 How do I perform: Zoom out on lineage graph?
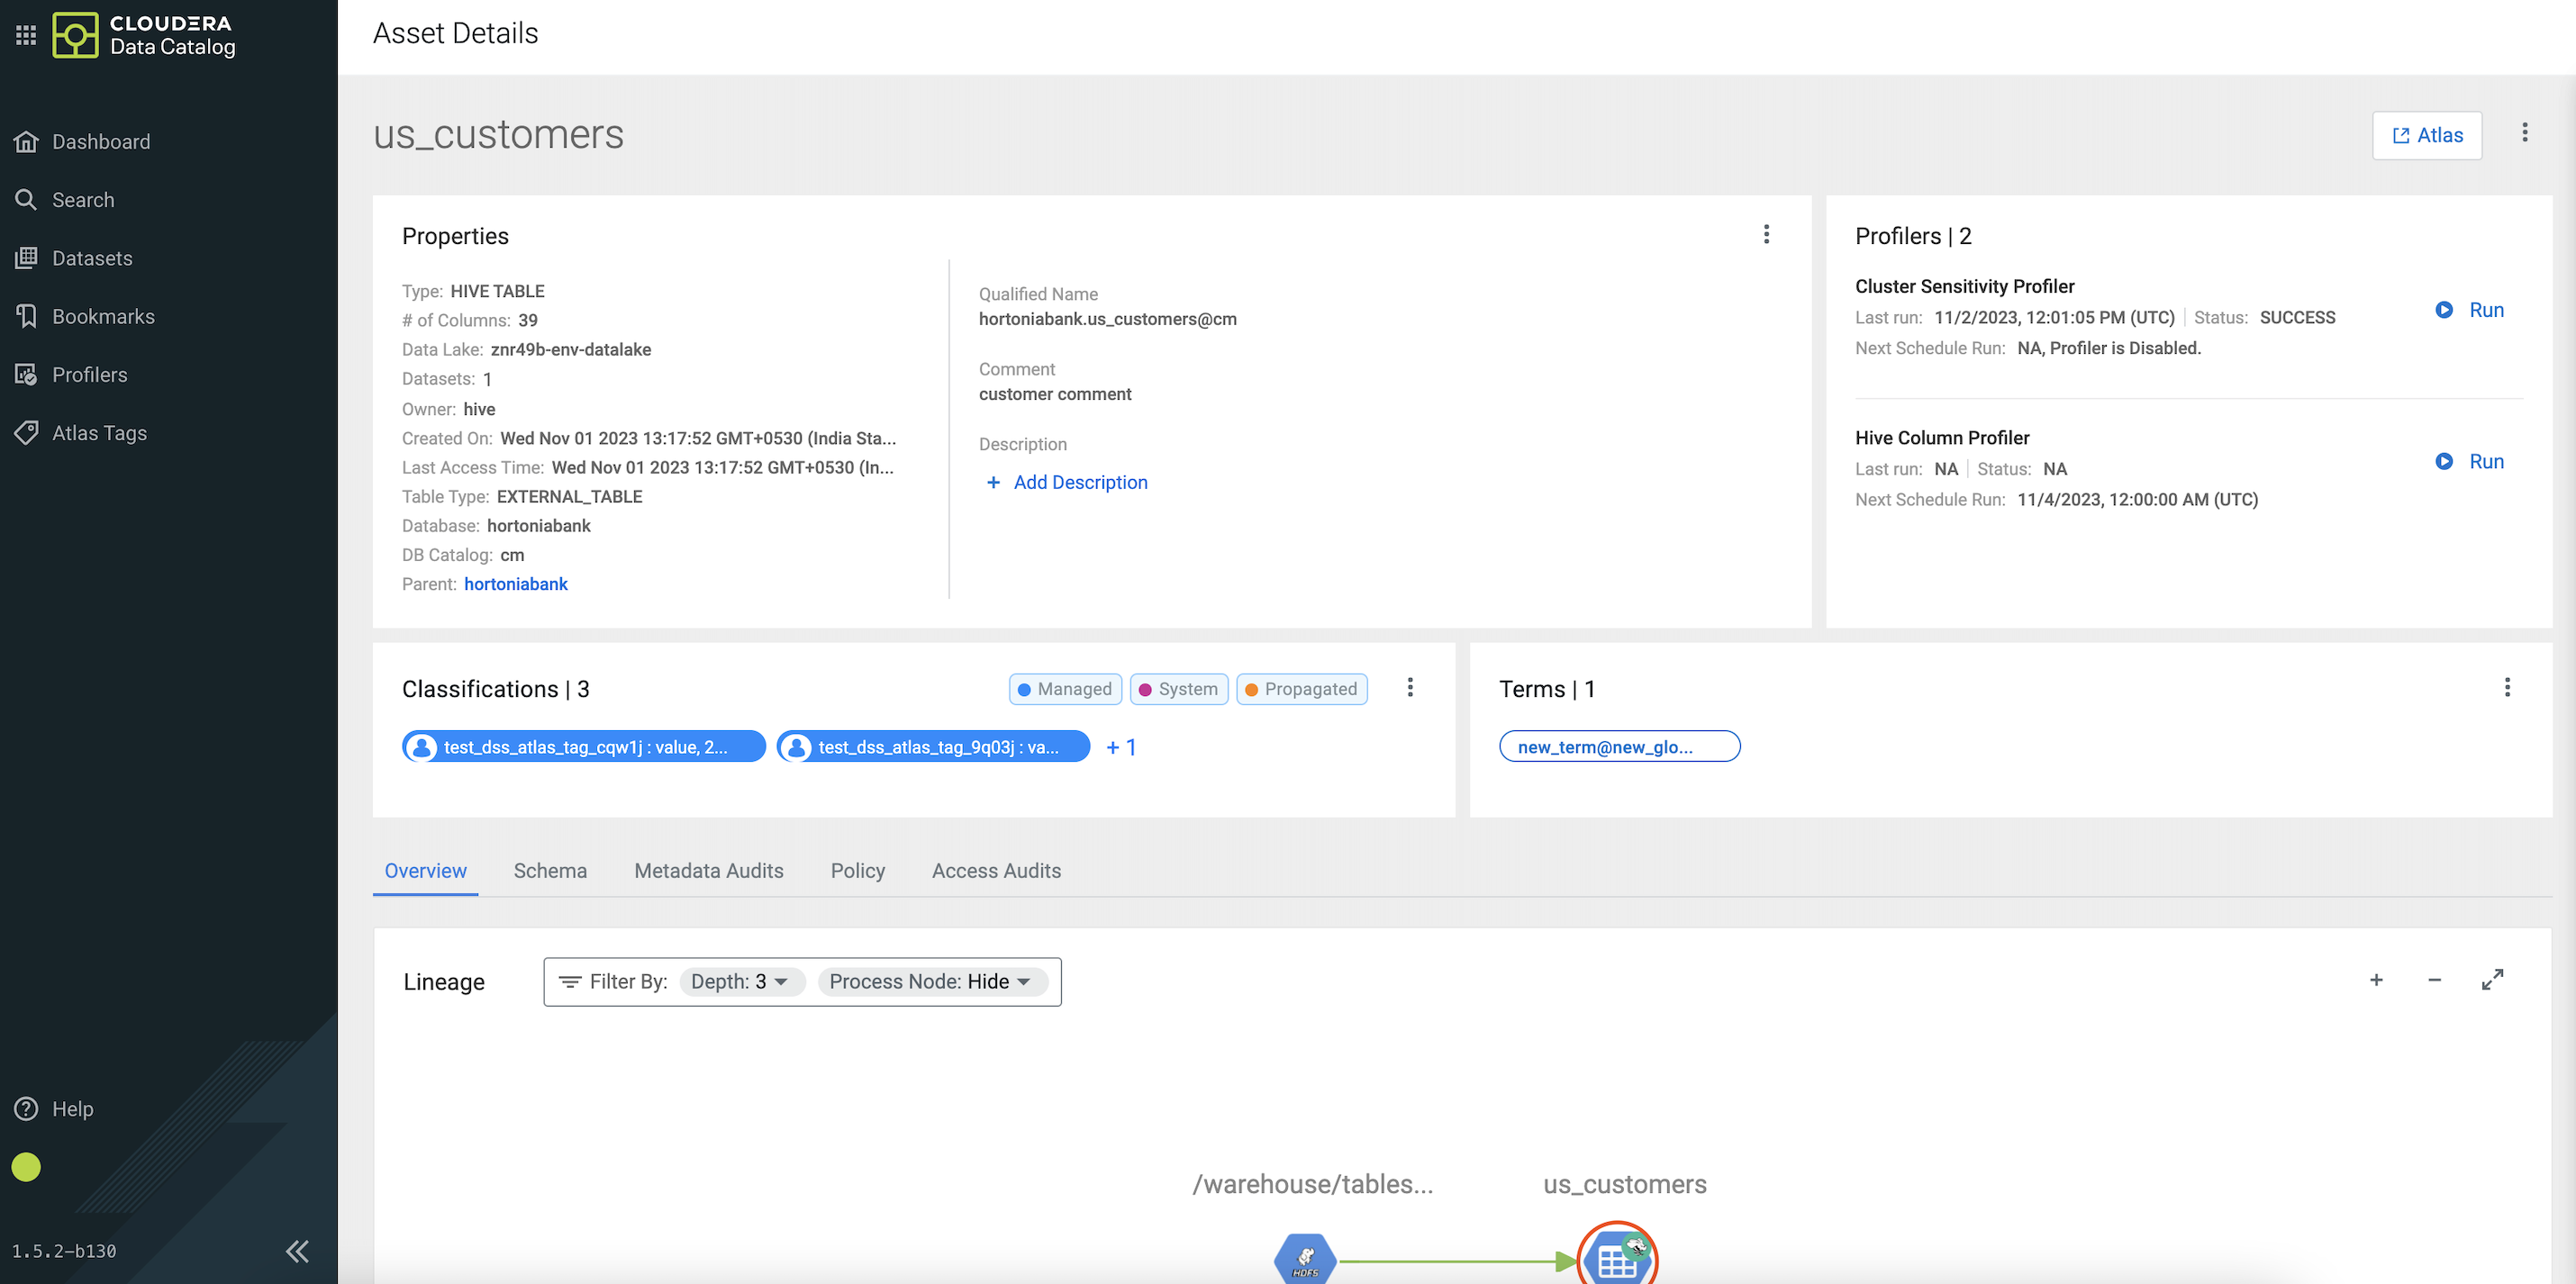pos(2434,980)
